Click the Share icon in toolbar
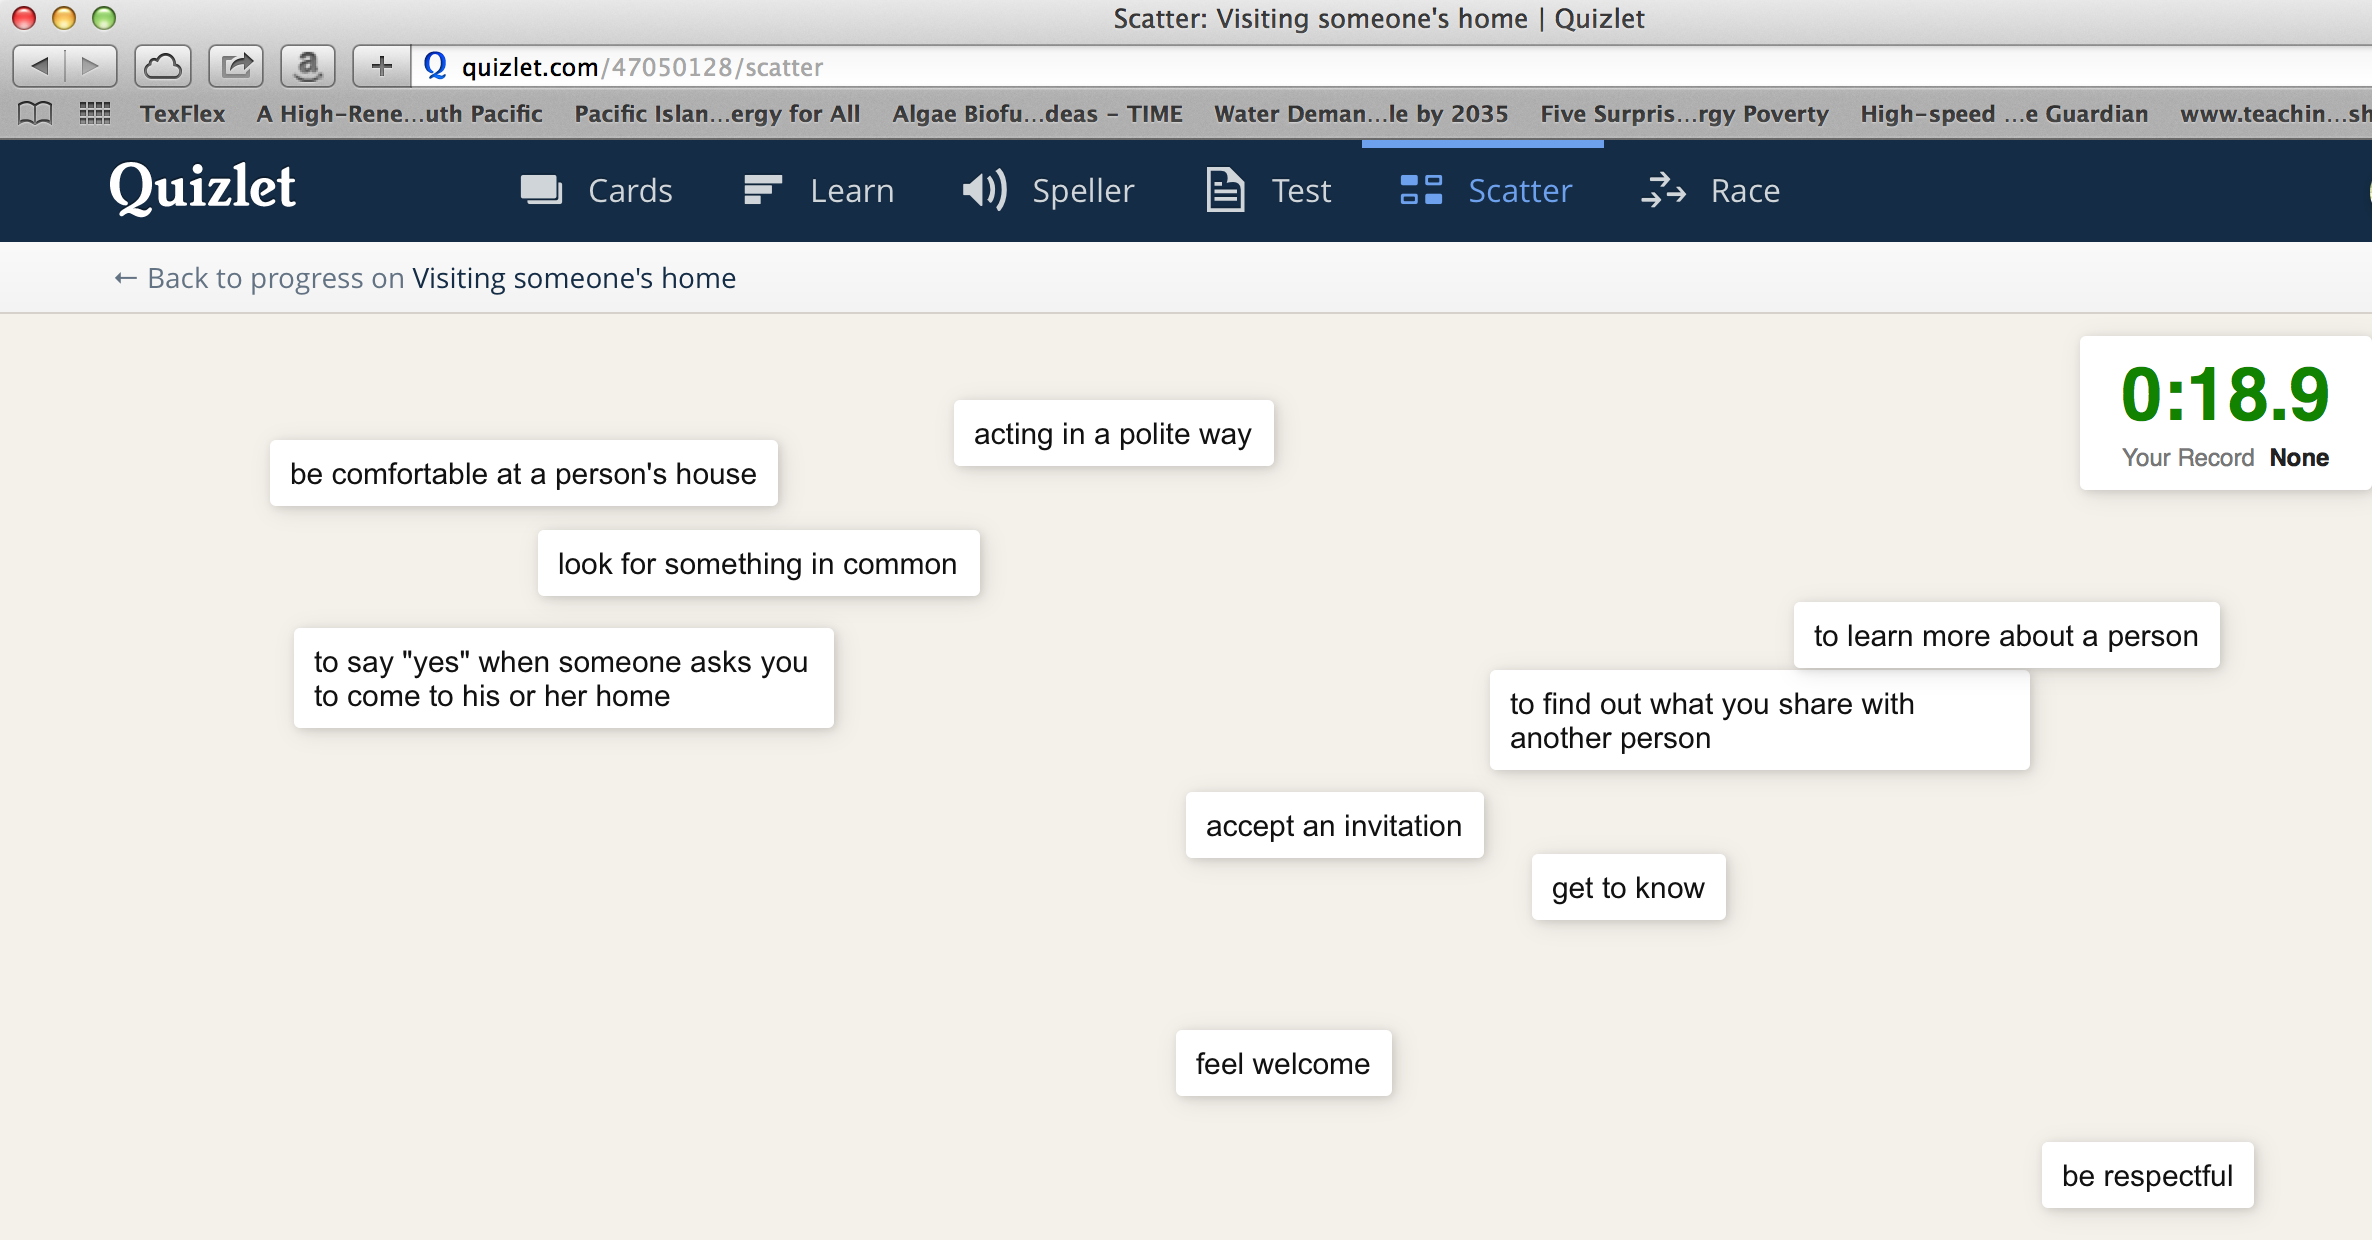 tap(236, 67)
